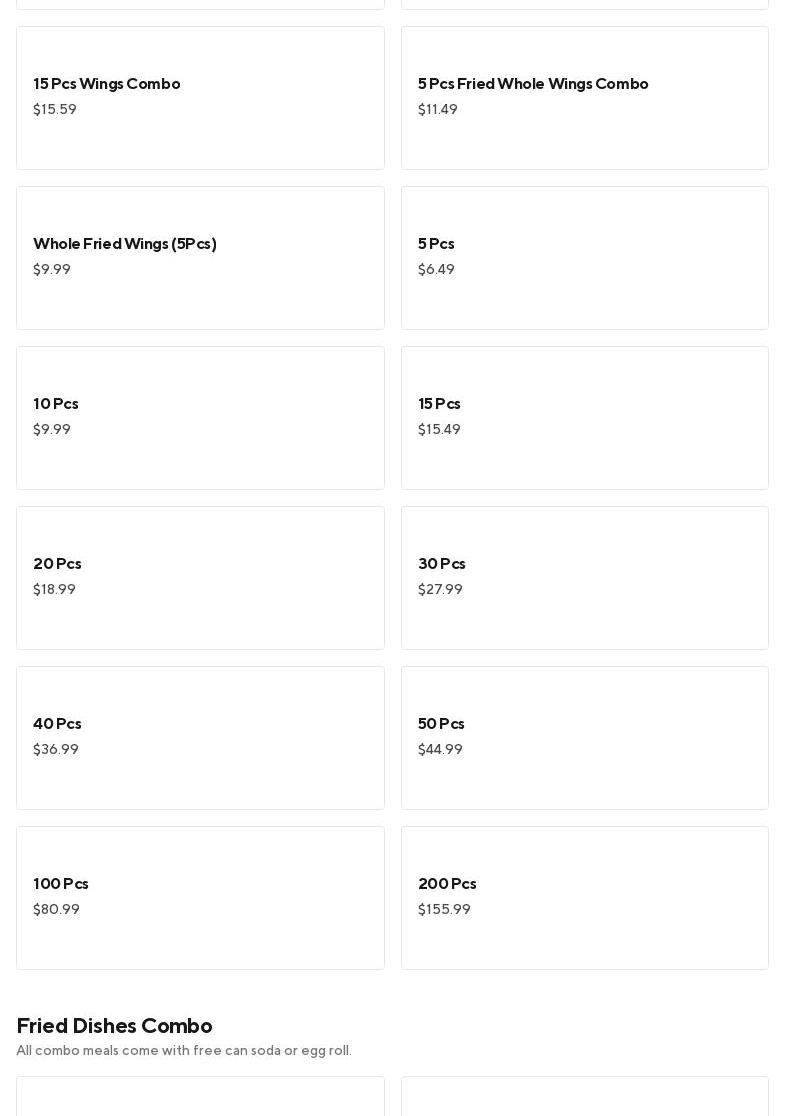Select the 10 Pcs menu card
Screen dimensions: 785x1116
click(200, 418)
